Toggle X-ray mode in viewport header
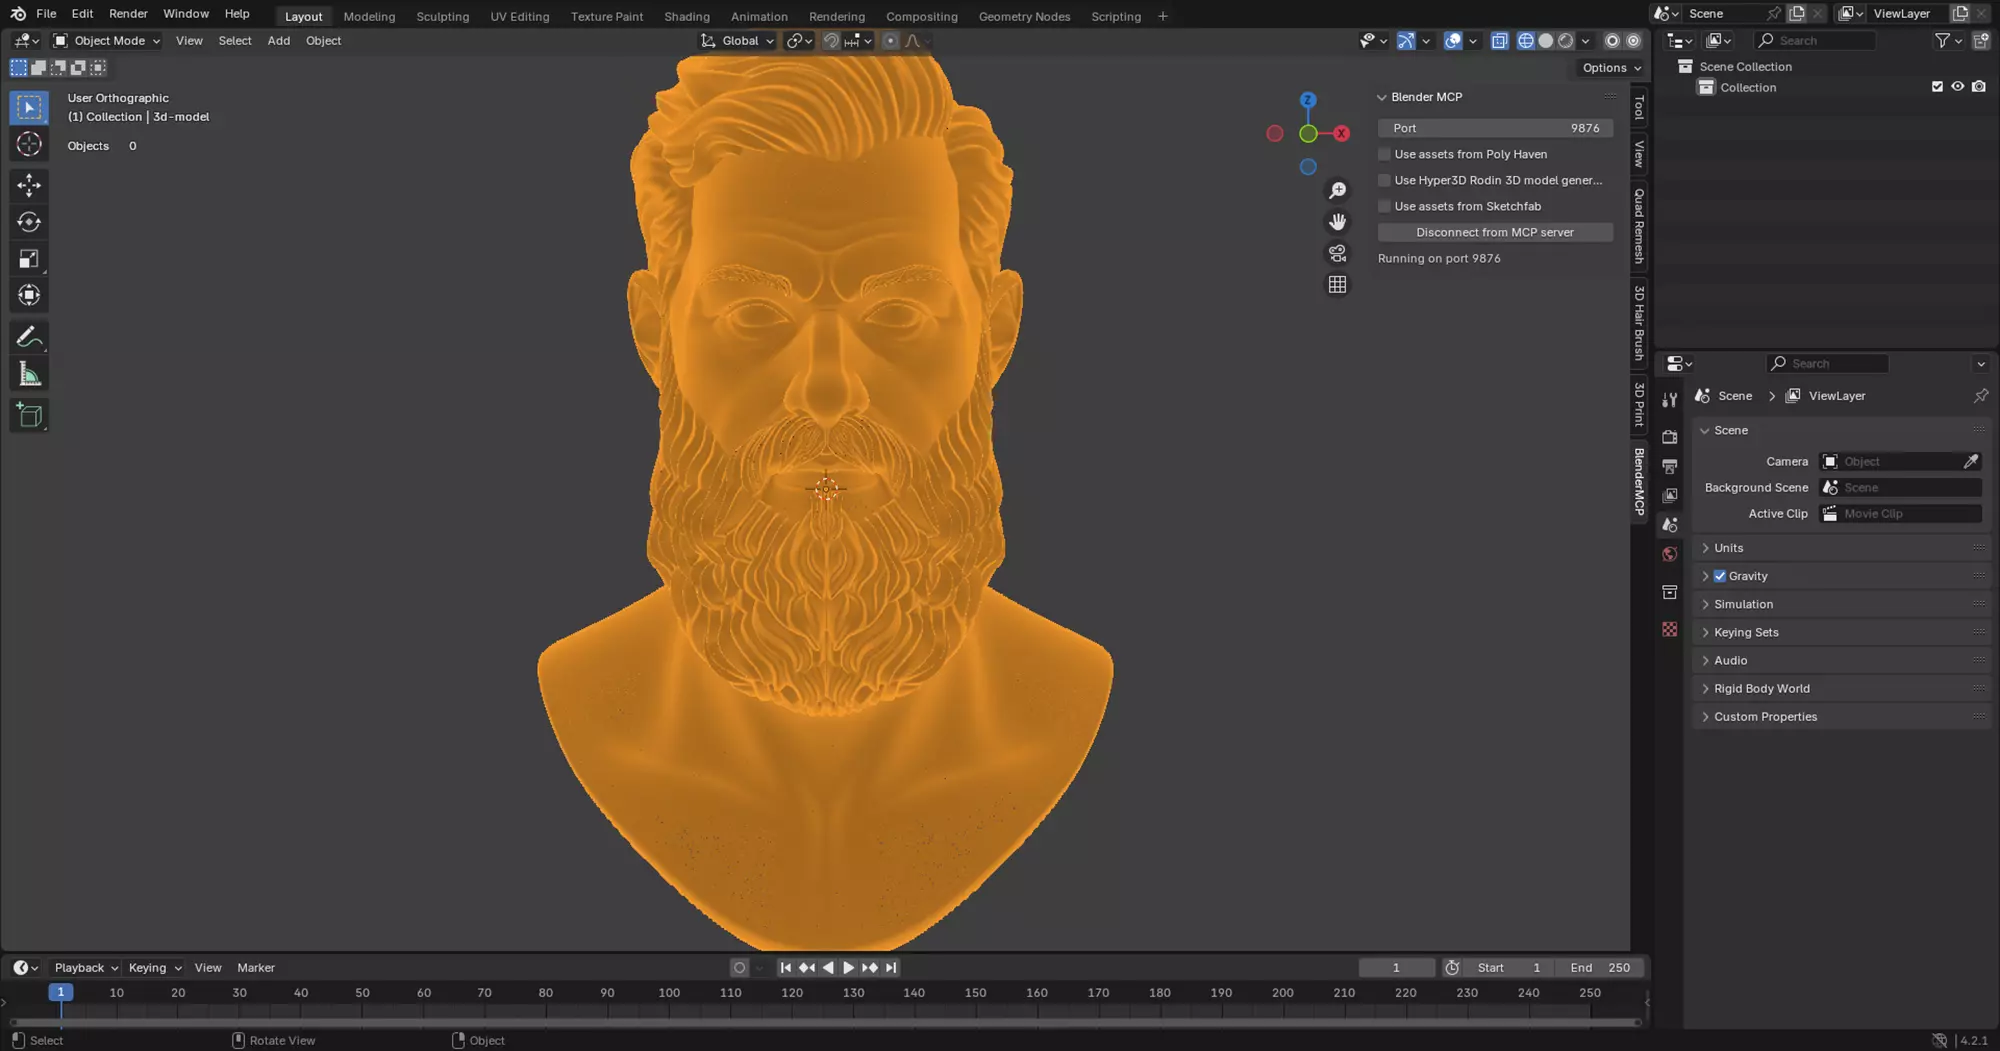The image size is (2000, 1051). [1499, 41]
